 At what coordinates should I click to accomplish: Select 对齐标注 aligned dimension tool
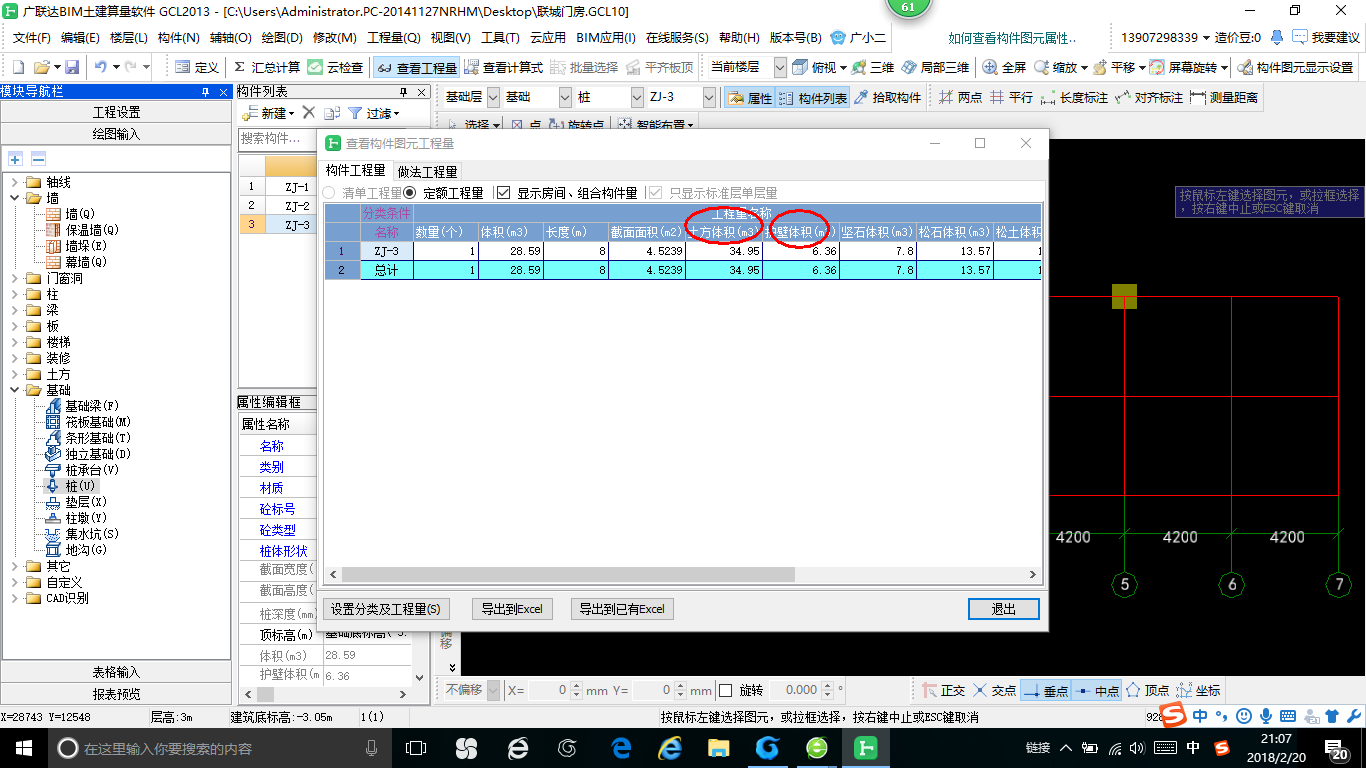[1148, 98]
